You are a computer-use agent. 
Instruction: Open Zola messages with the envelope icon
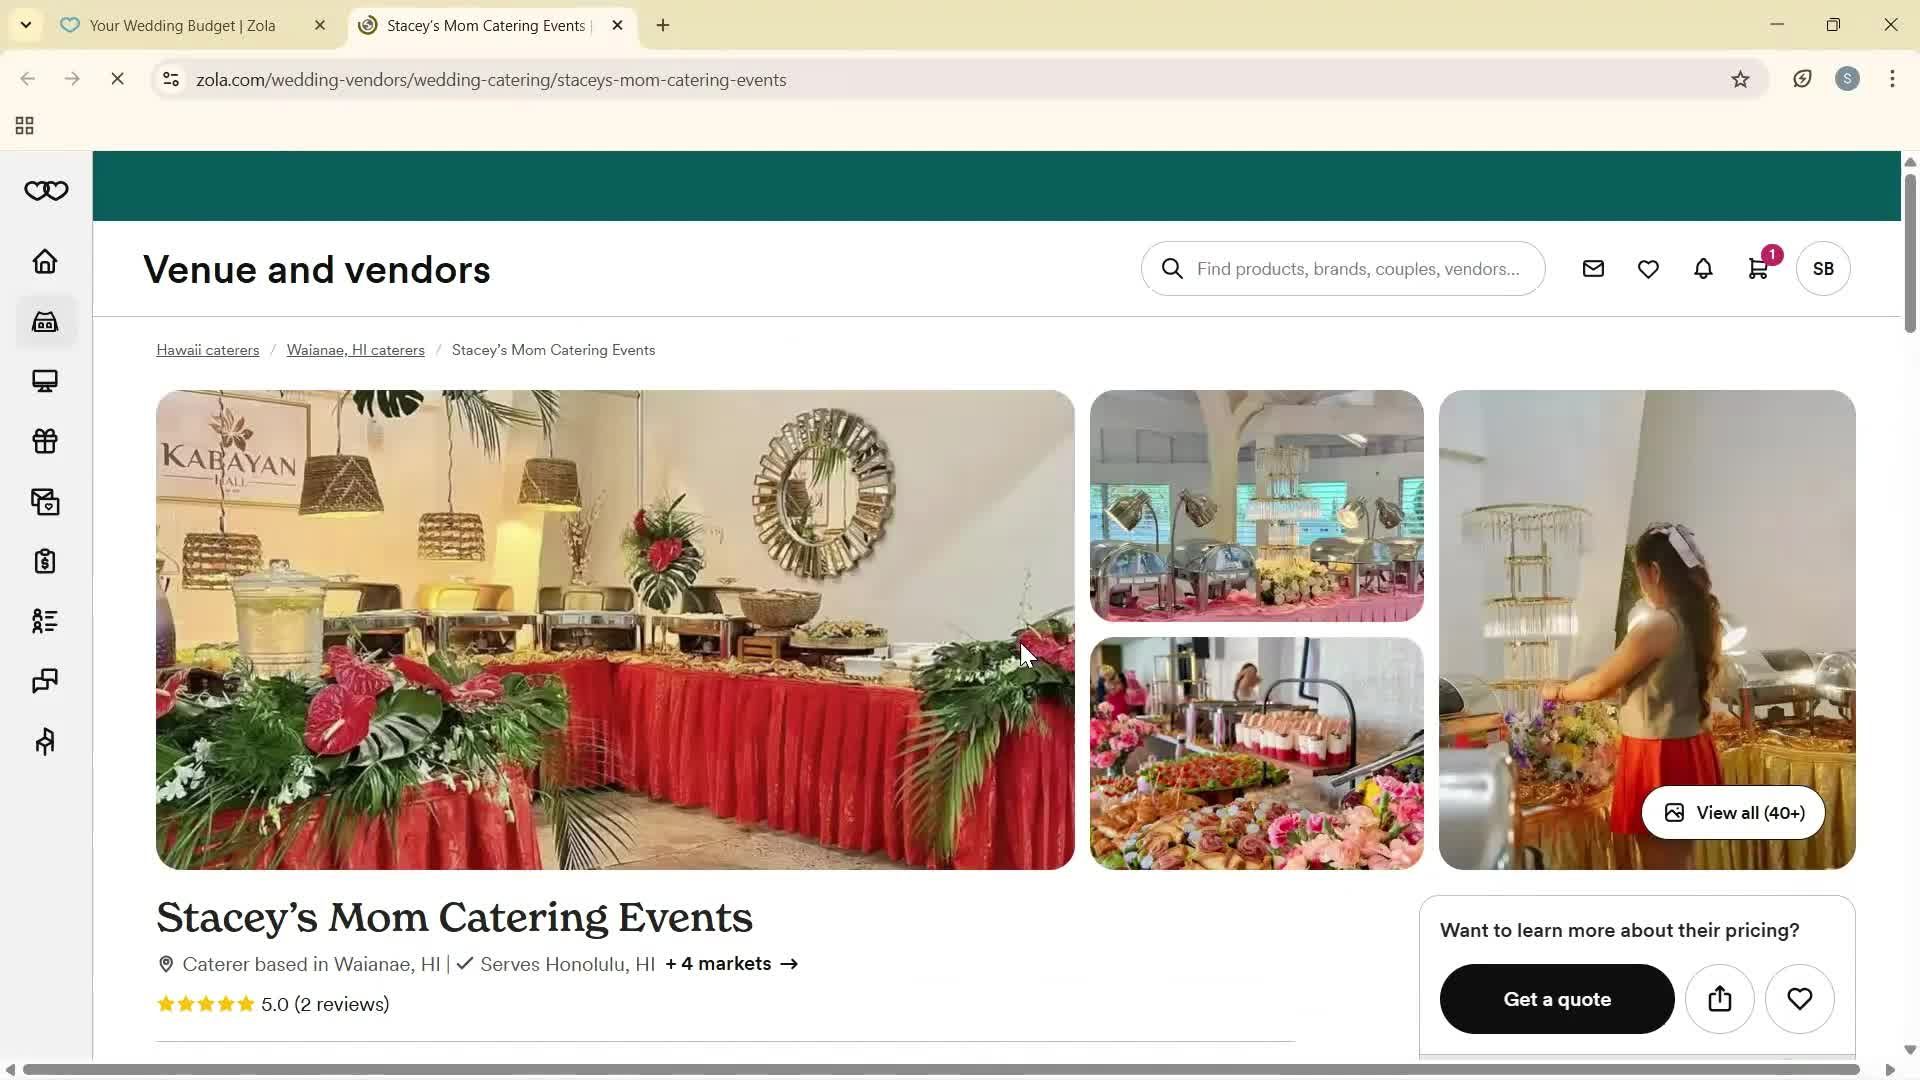(x=1593, y=268)
